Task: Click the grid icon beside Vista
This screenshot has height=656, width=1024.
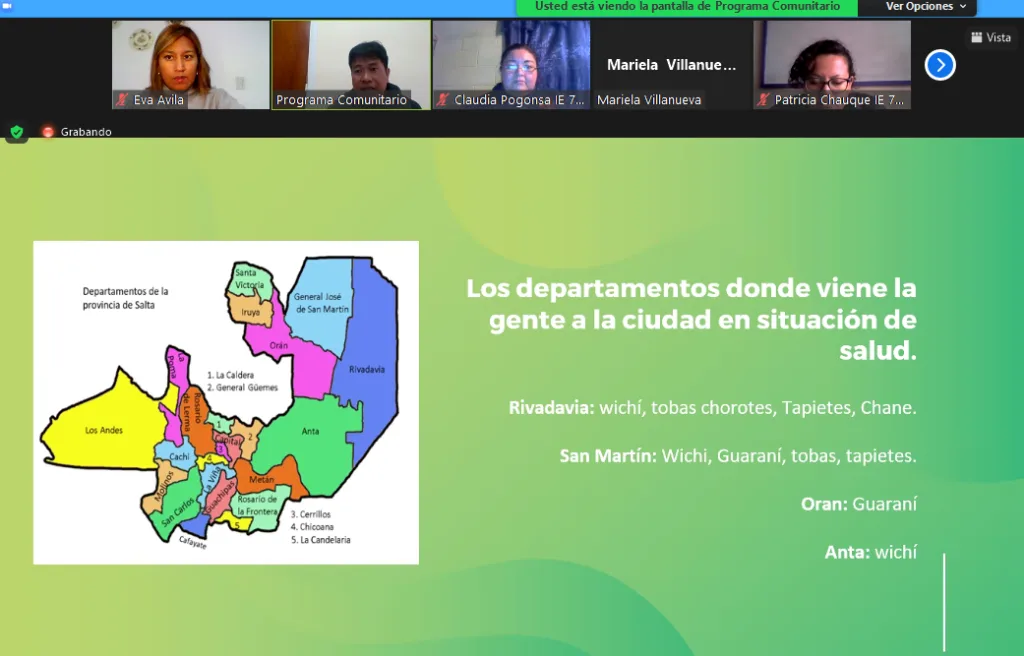Action: tap(977, 37)
